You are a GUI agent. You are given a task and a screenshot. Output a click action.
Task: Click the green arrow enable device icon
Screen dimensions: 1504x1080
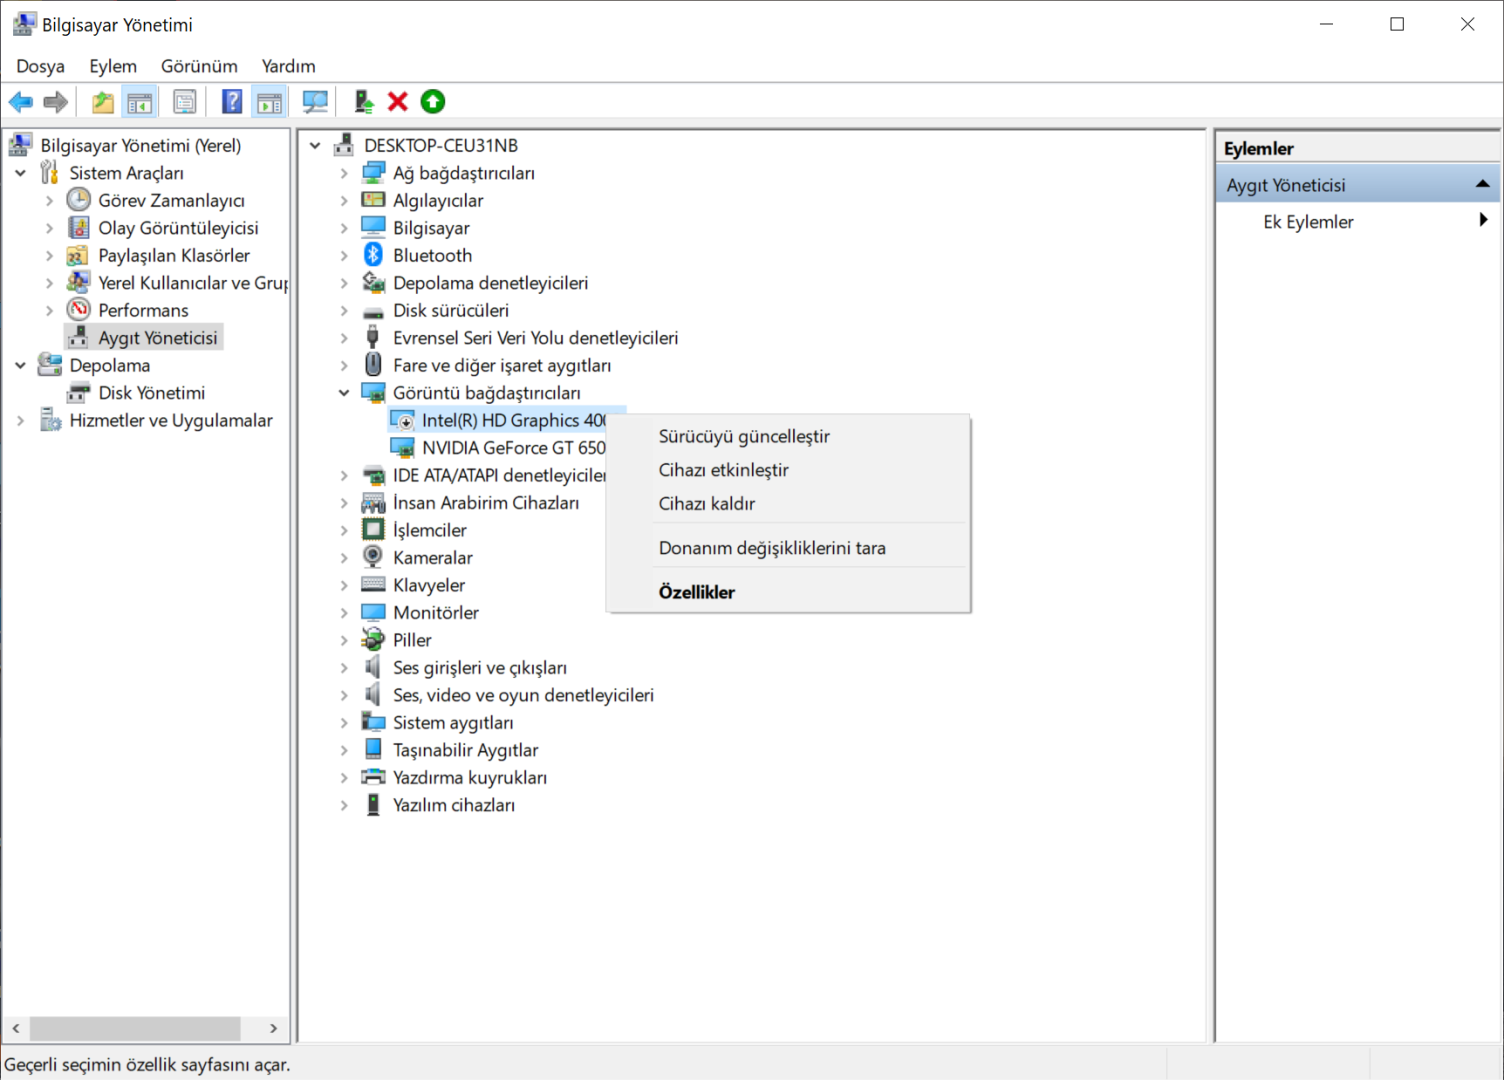point(433,102)
